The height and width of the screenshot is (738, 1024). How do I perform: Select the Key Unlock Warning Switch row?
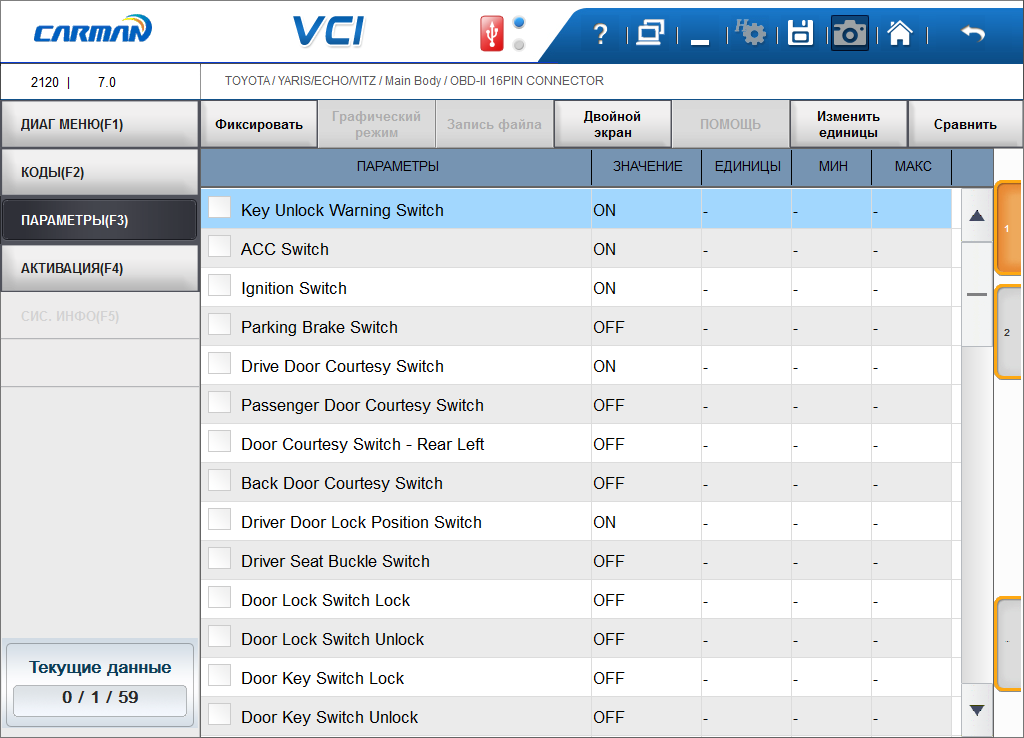(x=576, y=209)
